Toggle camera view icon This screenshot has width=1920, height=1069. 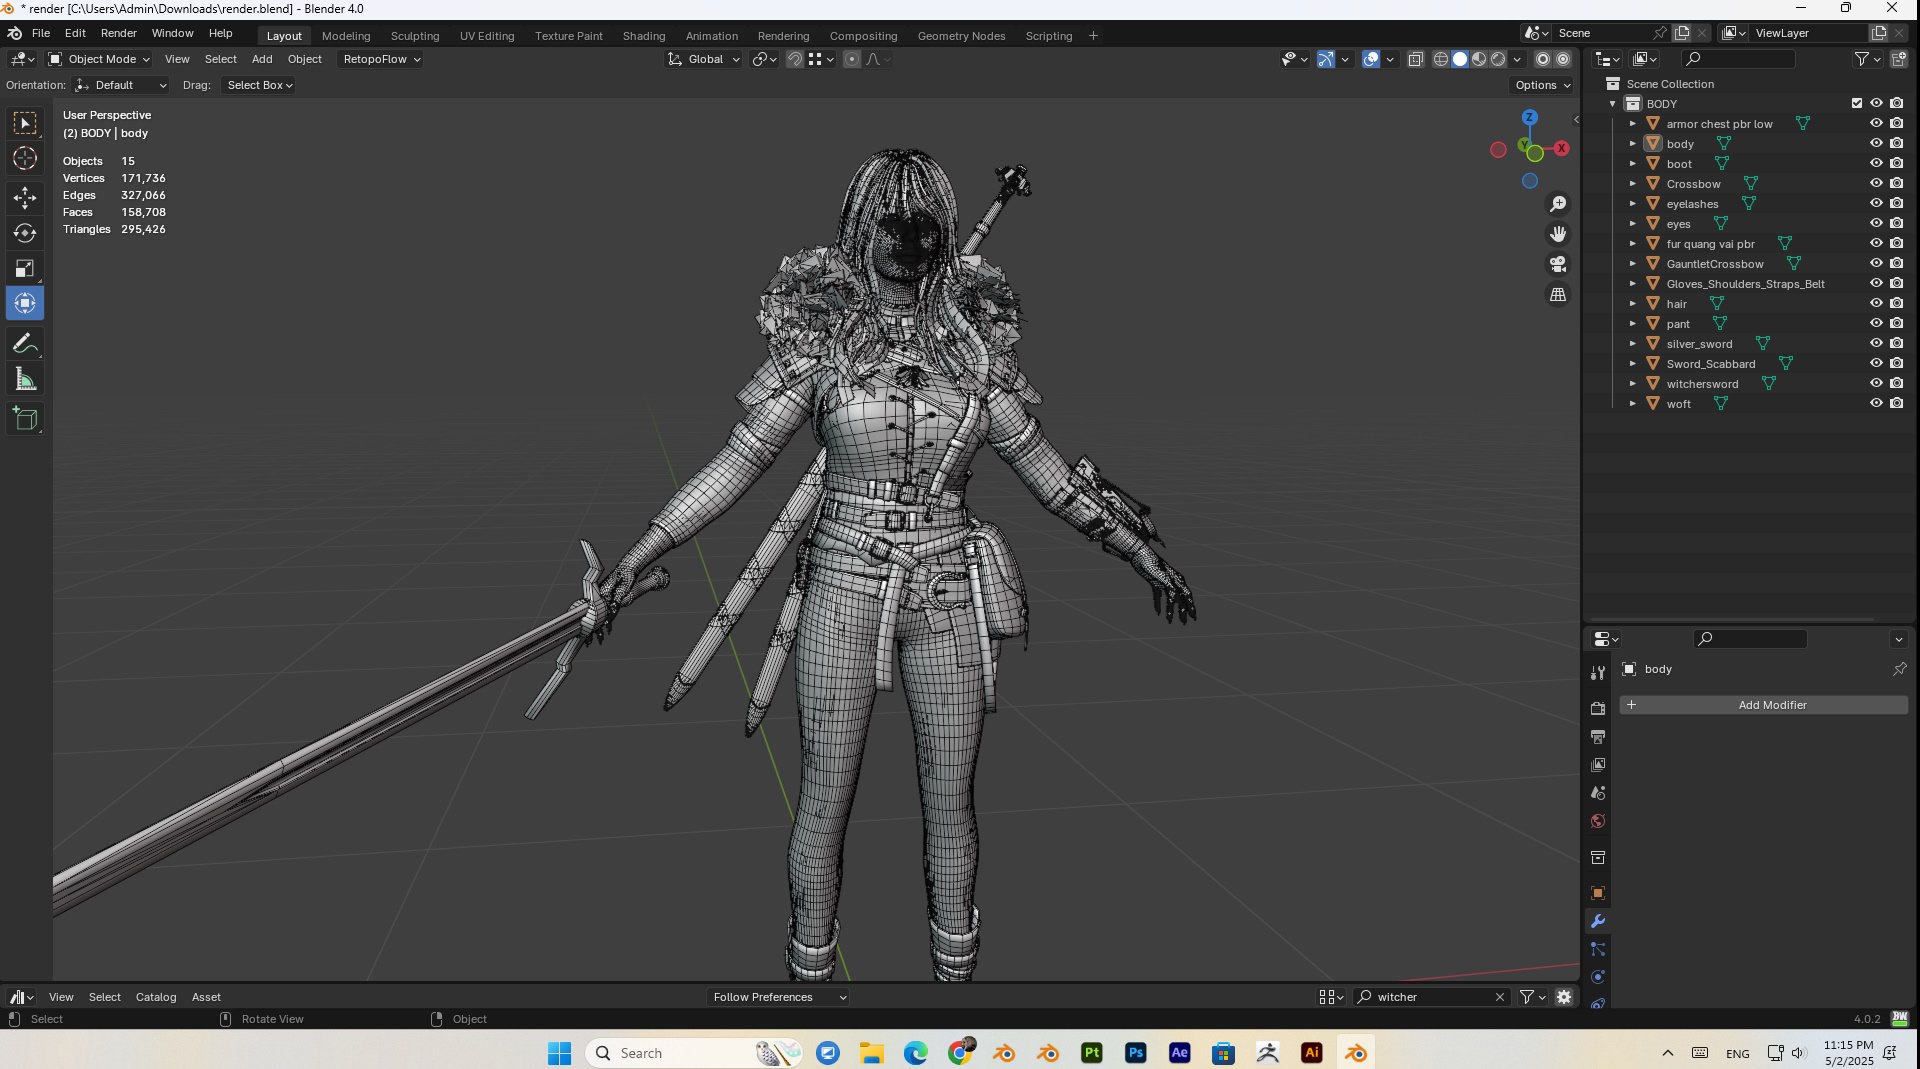pyautogui.click(x=1558, y=264)
